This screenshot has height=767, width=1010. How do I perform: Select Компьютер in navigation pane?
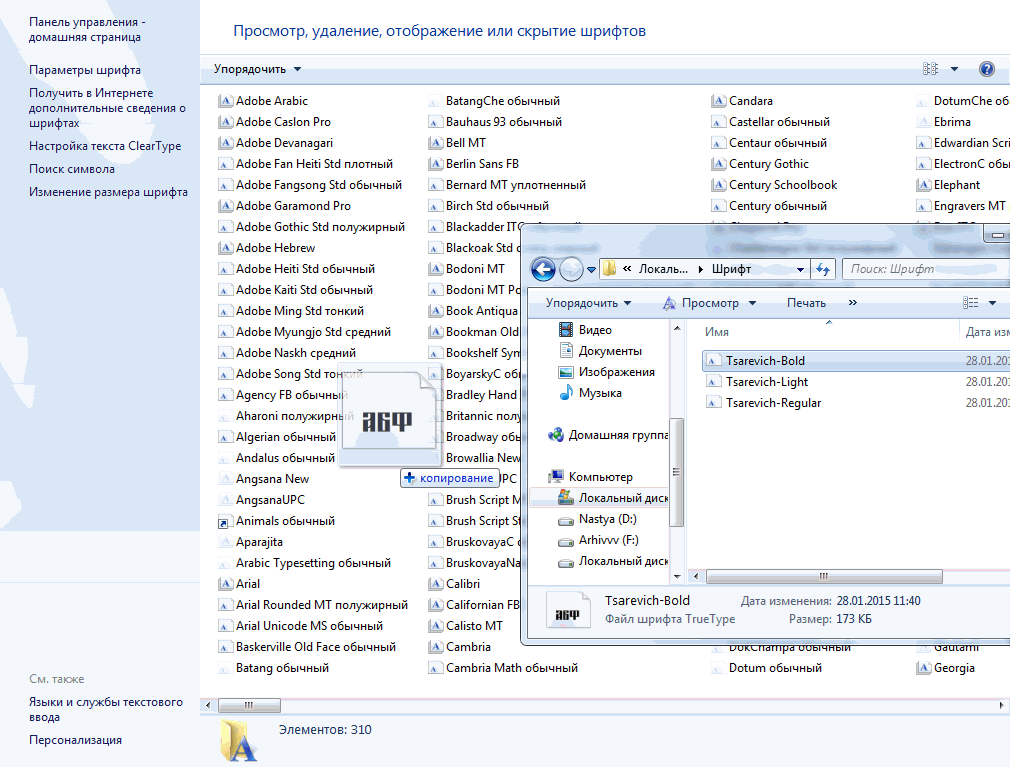click(591, 477)
